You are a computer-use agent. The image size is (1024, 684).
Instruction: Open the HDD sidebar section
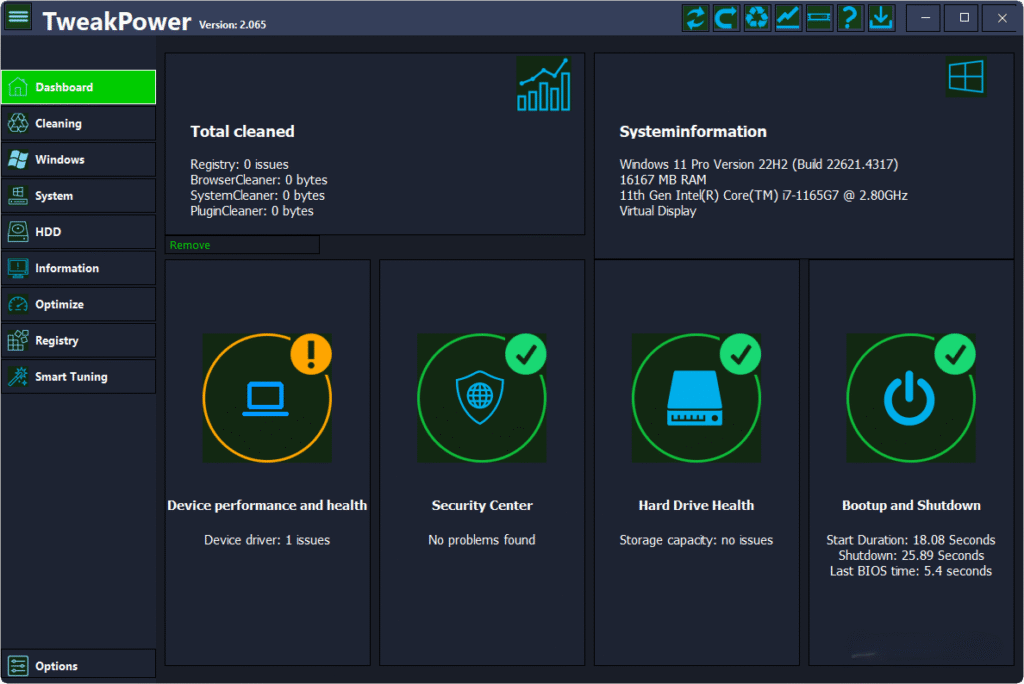78,232
